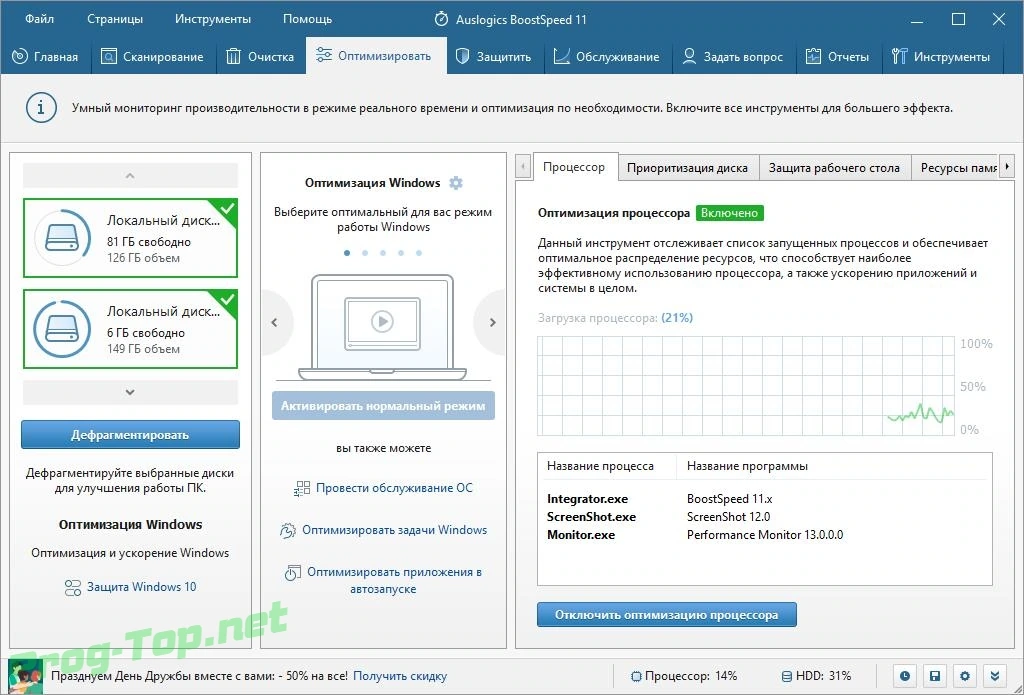This screenshot has height=695, width=1024.
Task: Open the Инструменты ribbon tab
Action: point(941,57)
